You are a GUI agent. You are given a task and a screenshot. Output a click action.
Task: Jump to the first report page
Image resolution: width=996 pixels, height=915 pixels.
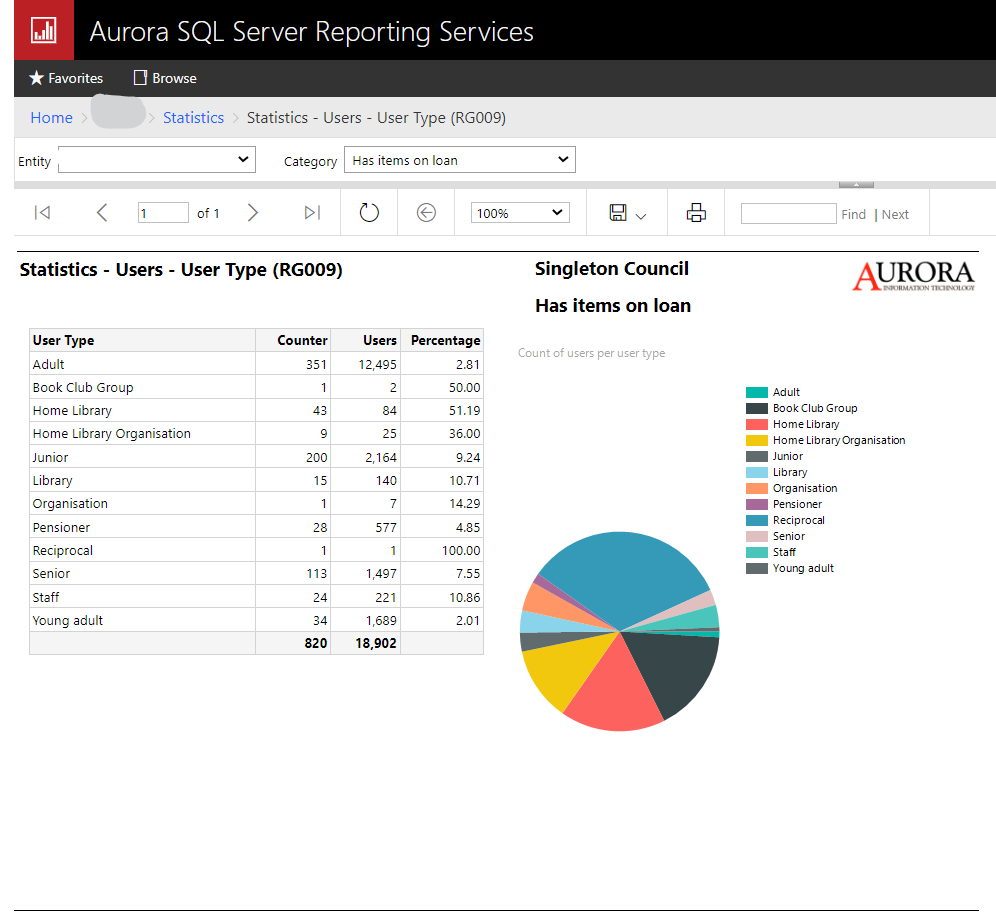(42, 212)
